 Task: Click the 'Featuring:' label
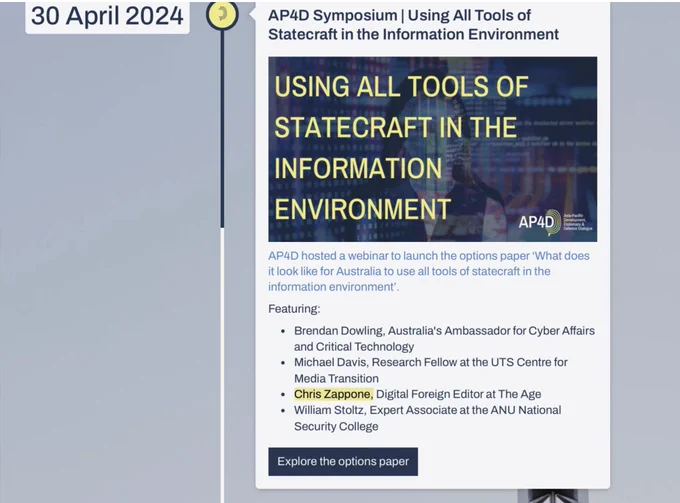pos(294,309)
